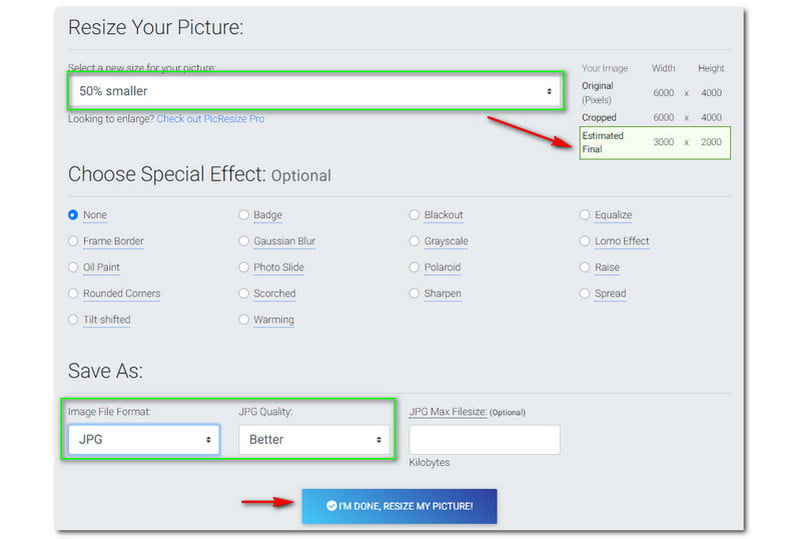Open the picture size dropdown showing 50% smaller
The image size is (800, 539).
pyautogui.click(x=310, y=91)
